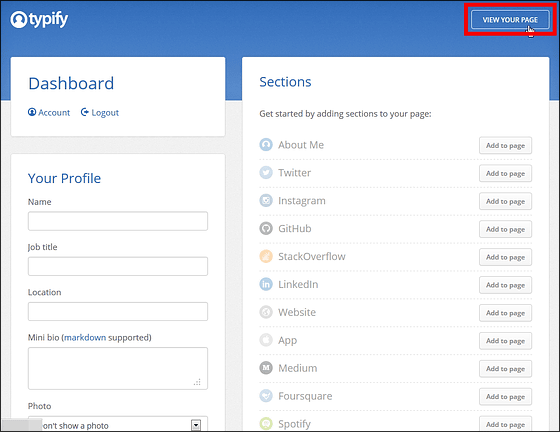The image size is (560, 432).
Task: Open the markdown help link
Action: (x=85, y=337)
